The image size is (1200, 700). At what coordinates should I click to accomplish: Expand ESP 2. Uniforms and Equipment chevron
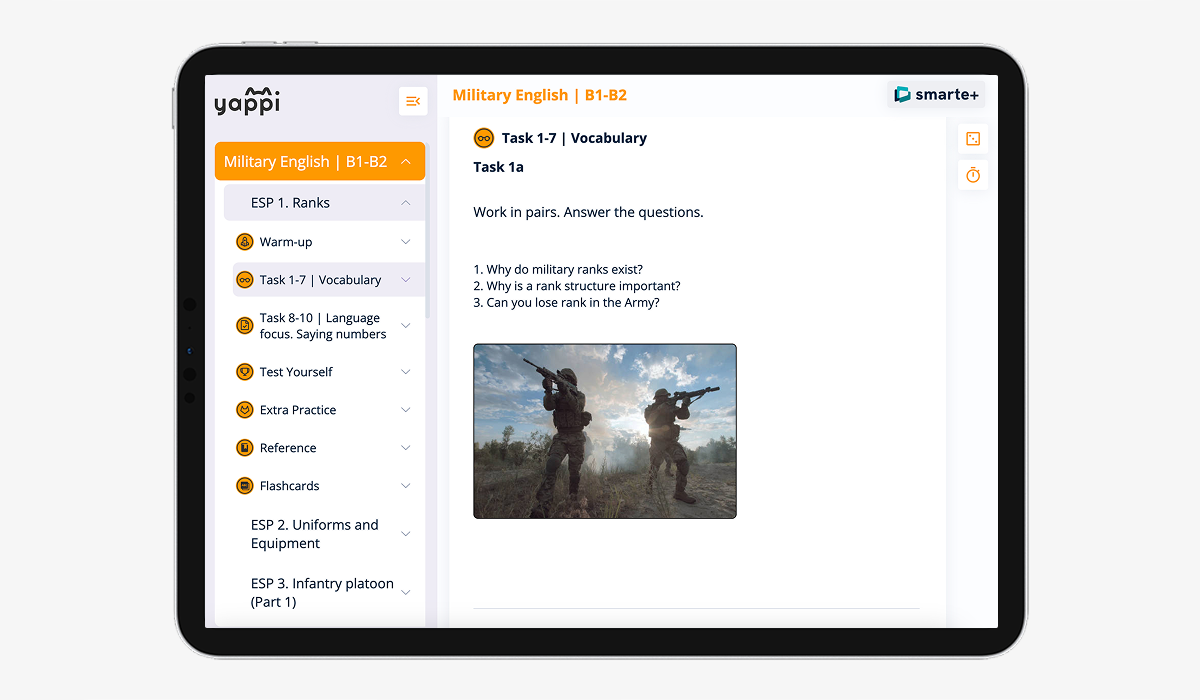point(405,534)
